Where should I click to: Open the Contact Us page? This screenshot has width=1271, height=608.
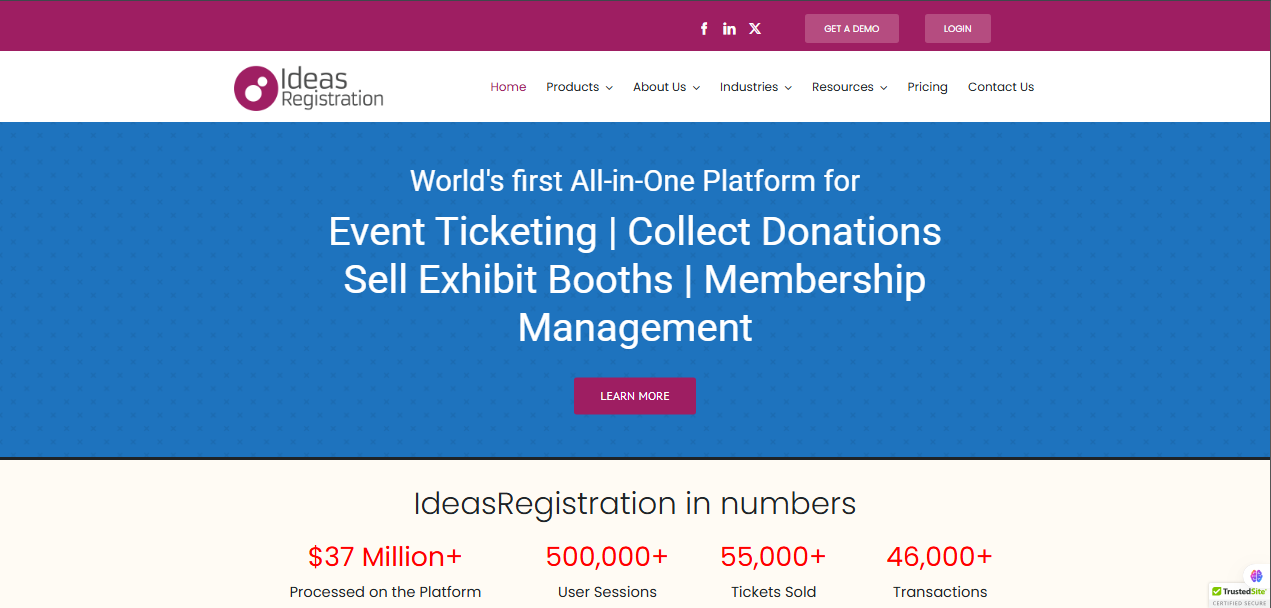coord(1001,87)
